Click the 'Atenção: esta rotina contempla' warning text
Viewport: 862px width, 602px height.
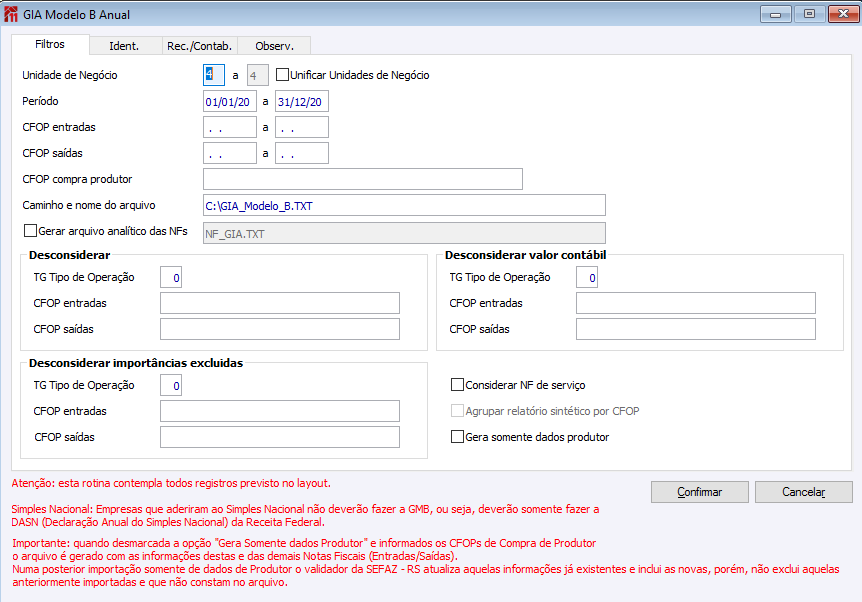[171, 483]
